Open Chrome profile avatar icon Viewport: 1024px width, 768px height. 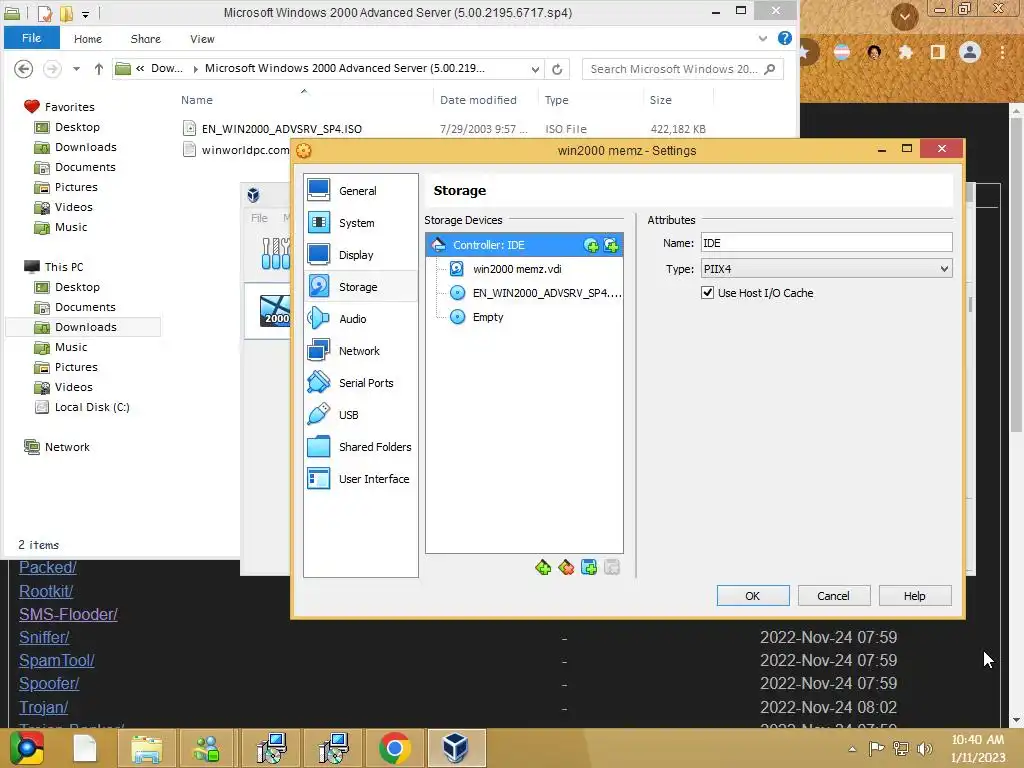point(970,52)
